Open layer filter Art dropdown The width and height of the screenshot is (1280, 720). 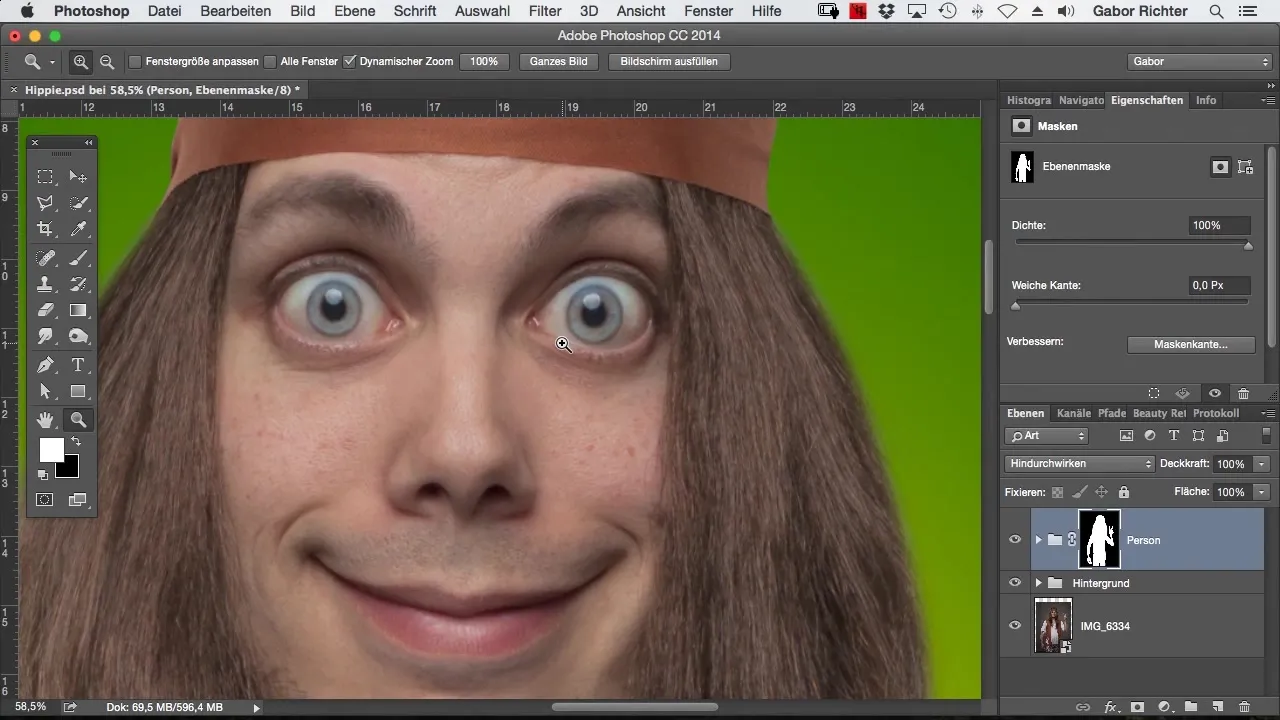(1046, 436)
